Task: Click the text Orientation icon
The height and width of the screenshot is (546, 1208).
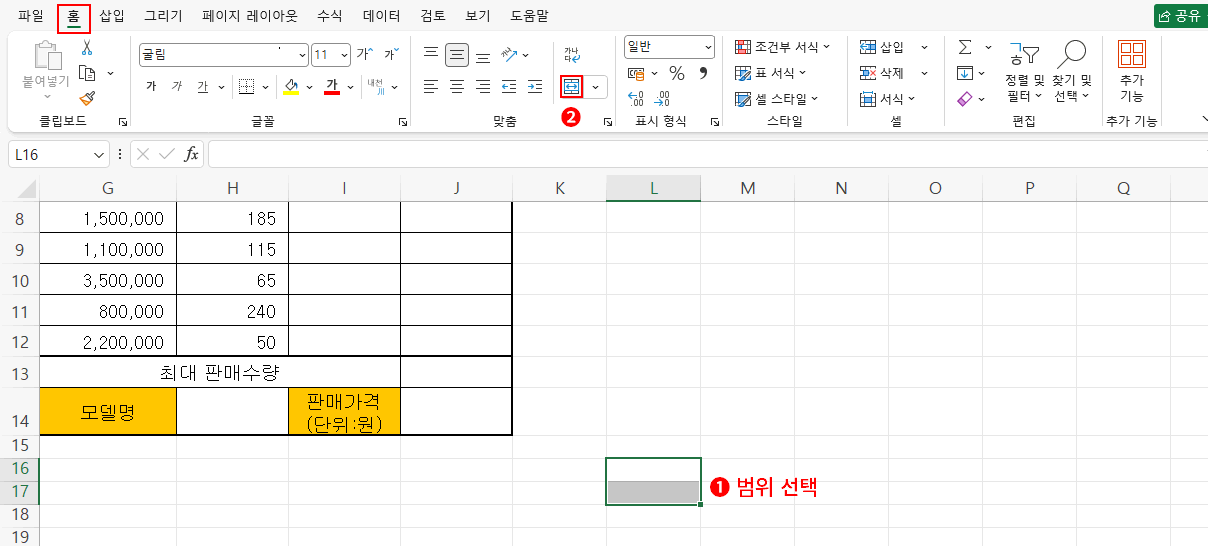Action: tap(509, 54)
